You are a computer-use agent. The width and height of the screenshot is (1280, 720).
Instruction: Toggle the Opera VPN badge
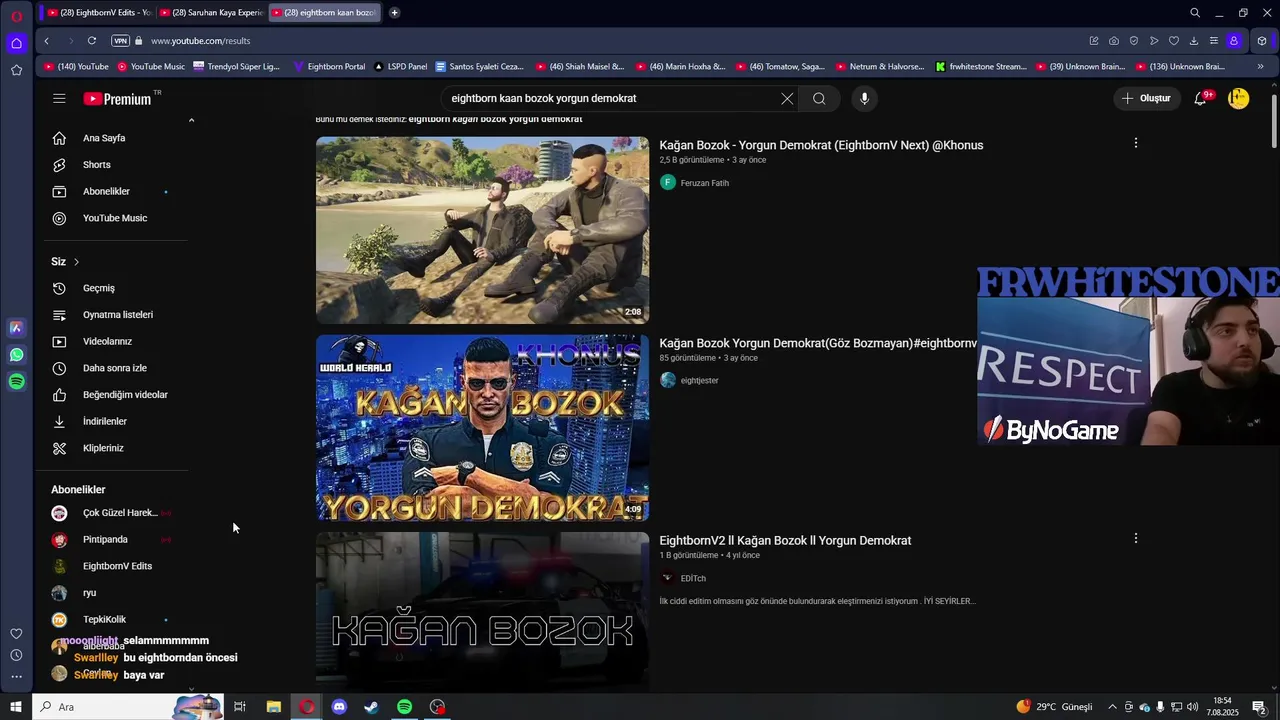click(x=120, y=41)
